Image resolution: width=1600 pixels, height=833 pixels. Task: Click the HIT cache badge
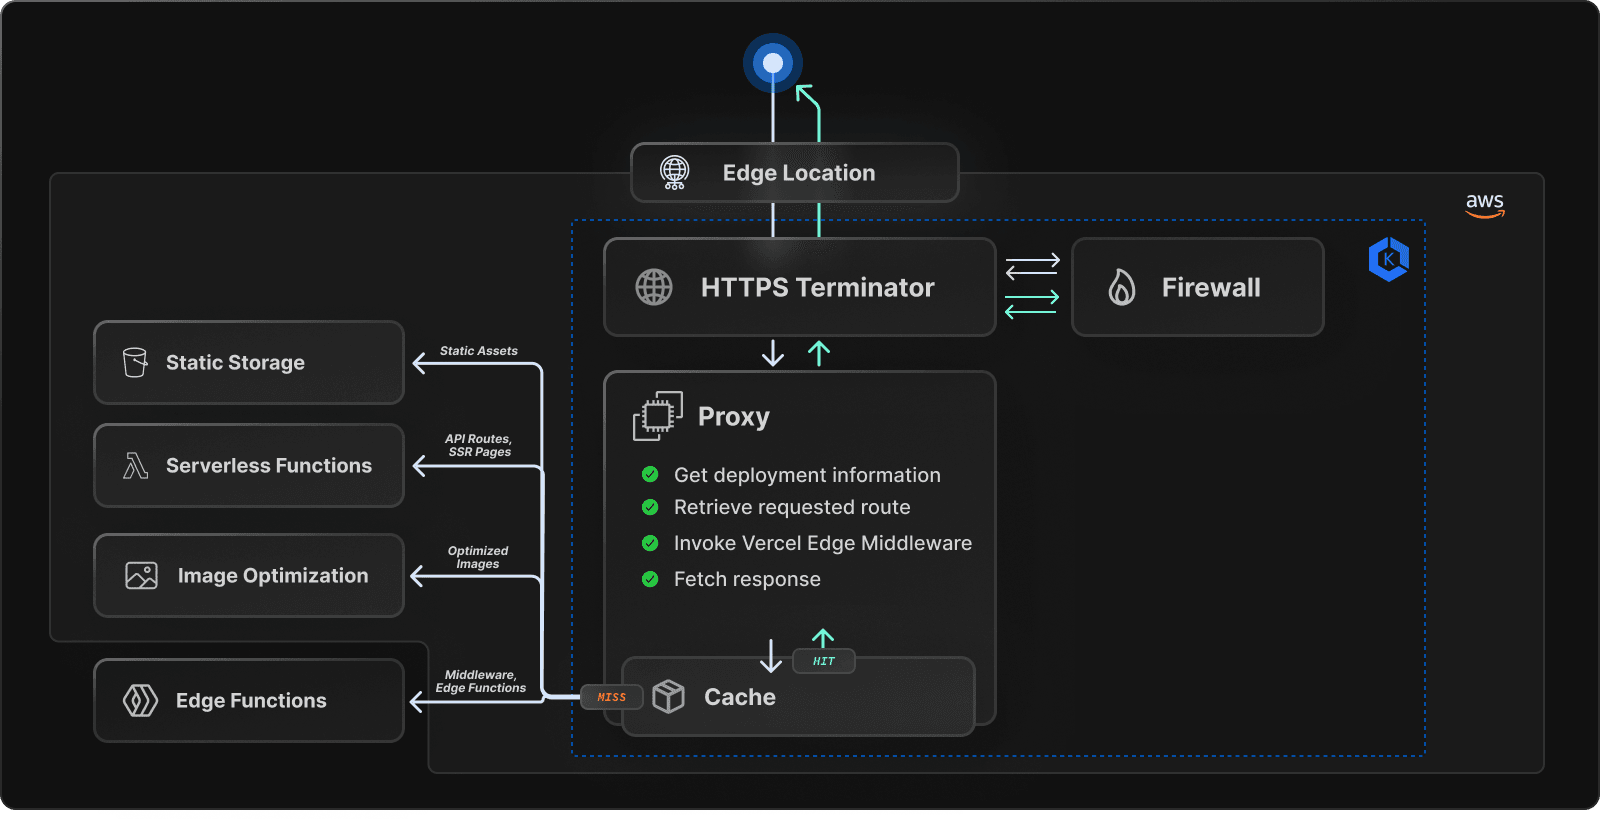click(823, 661)
